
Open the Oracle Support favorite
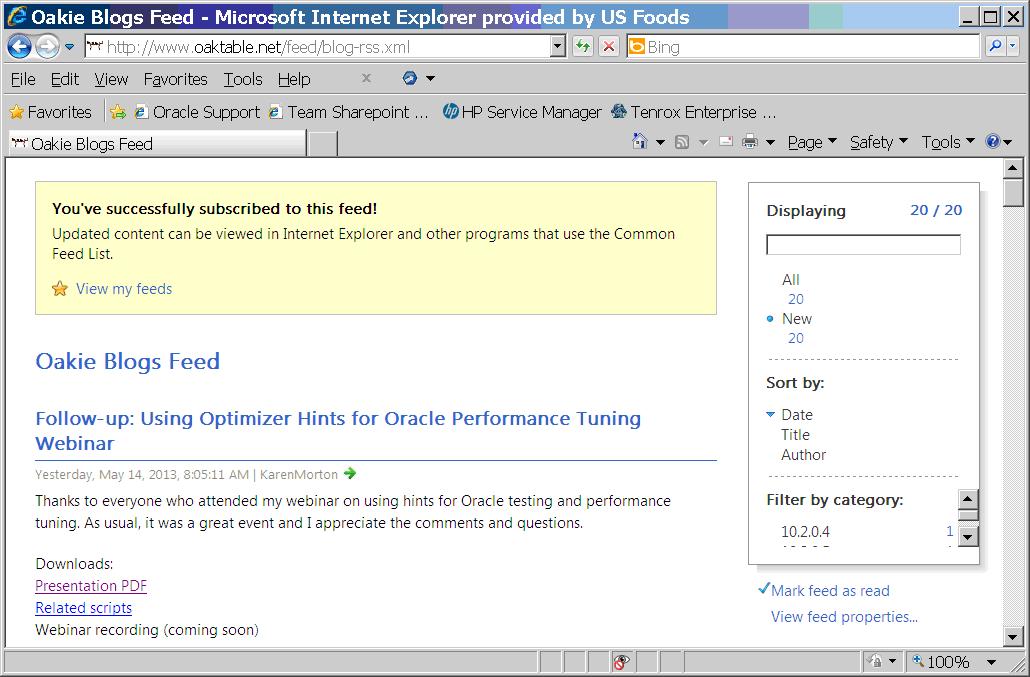pyautogui.click(x=197, y=112)
